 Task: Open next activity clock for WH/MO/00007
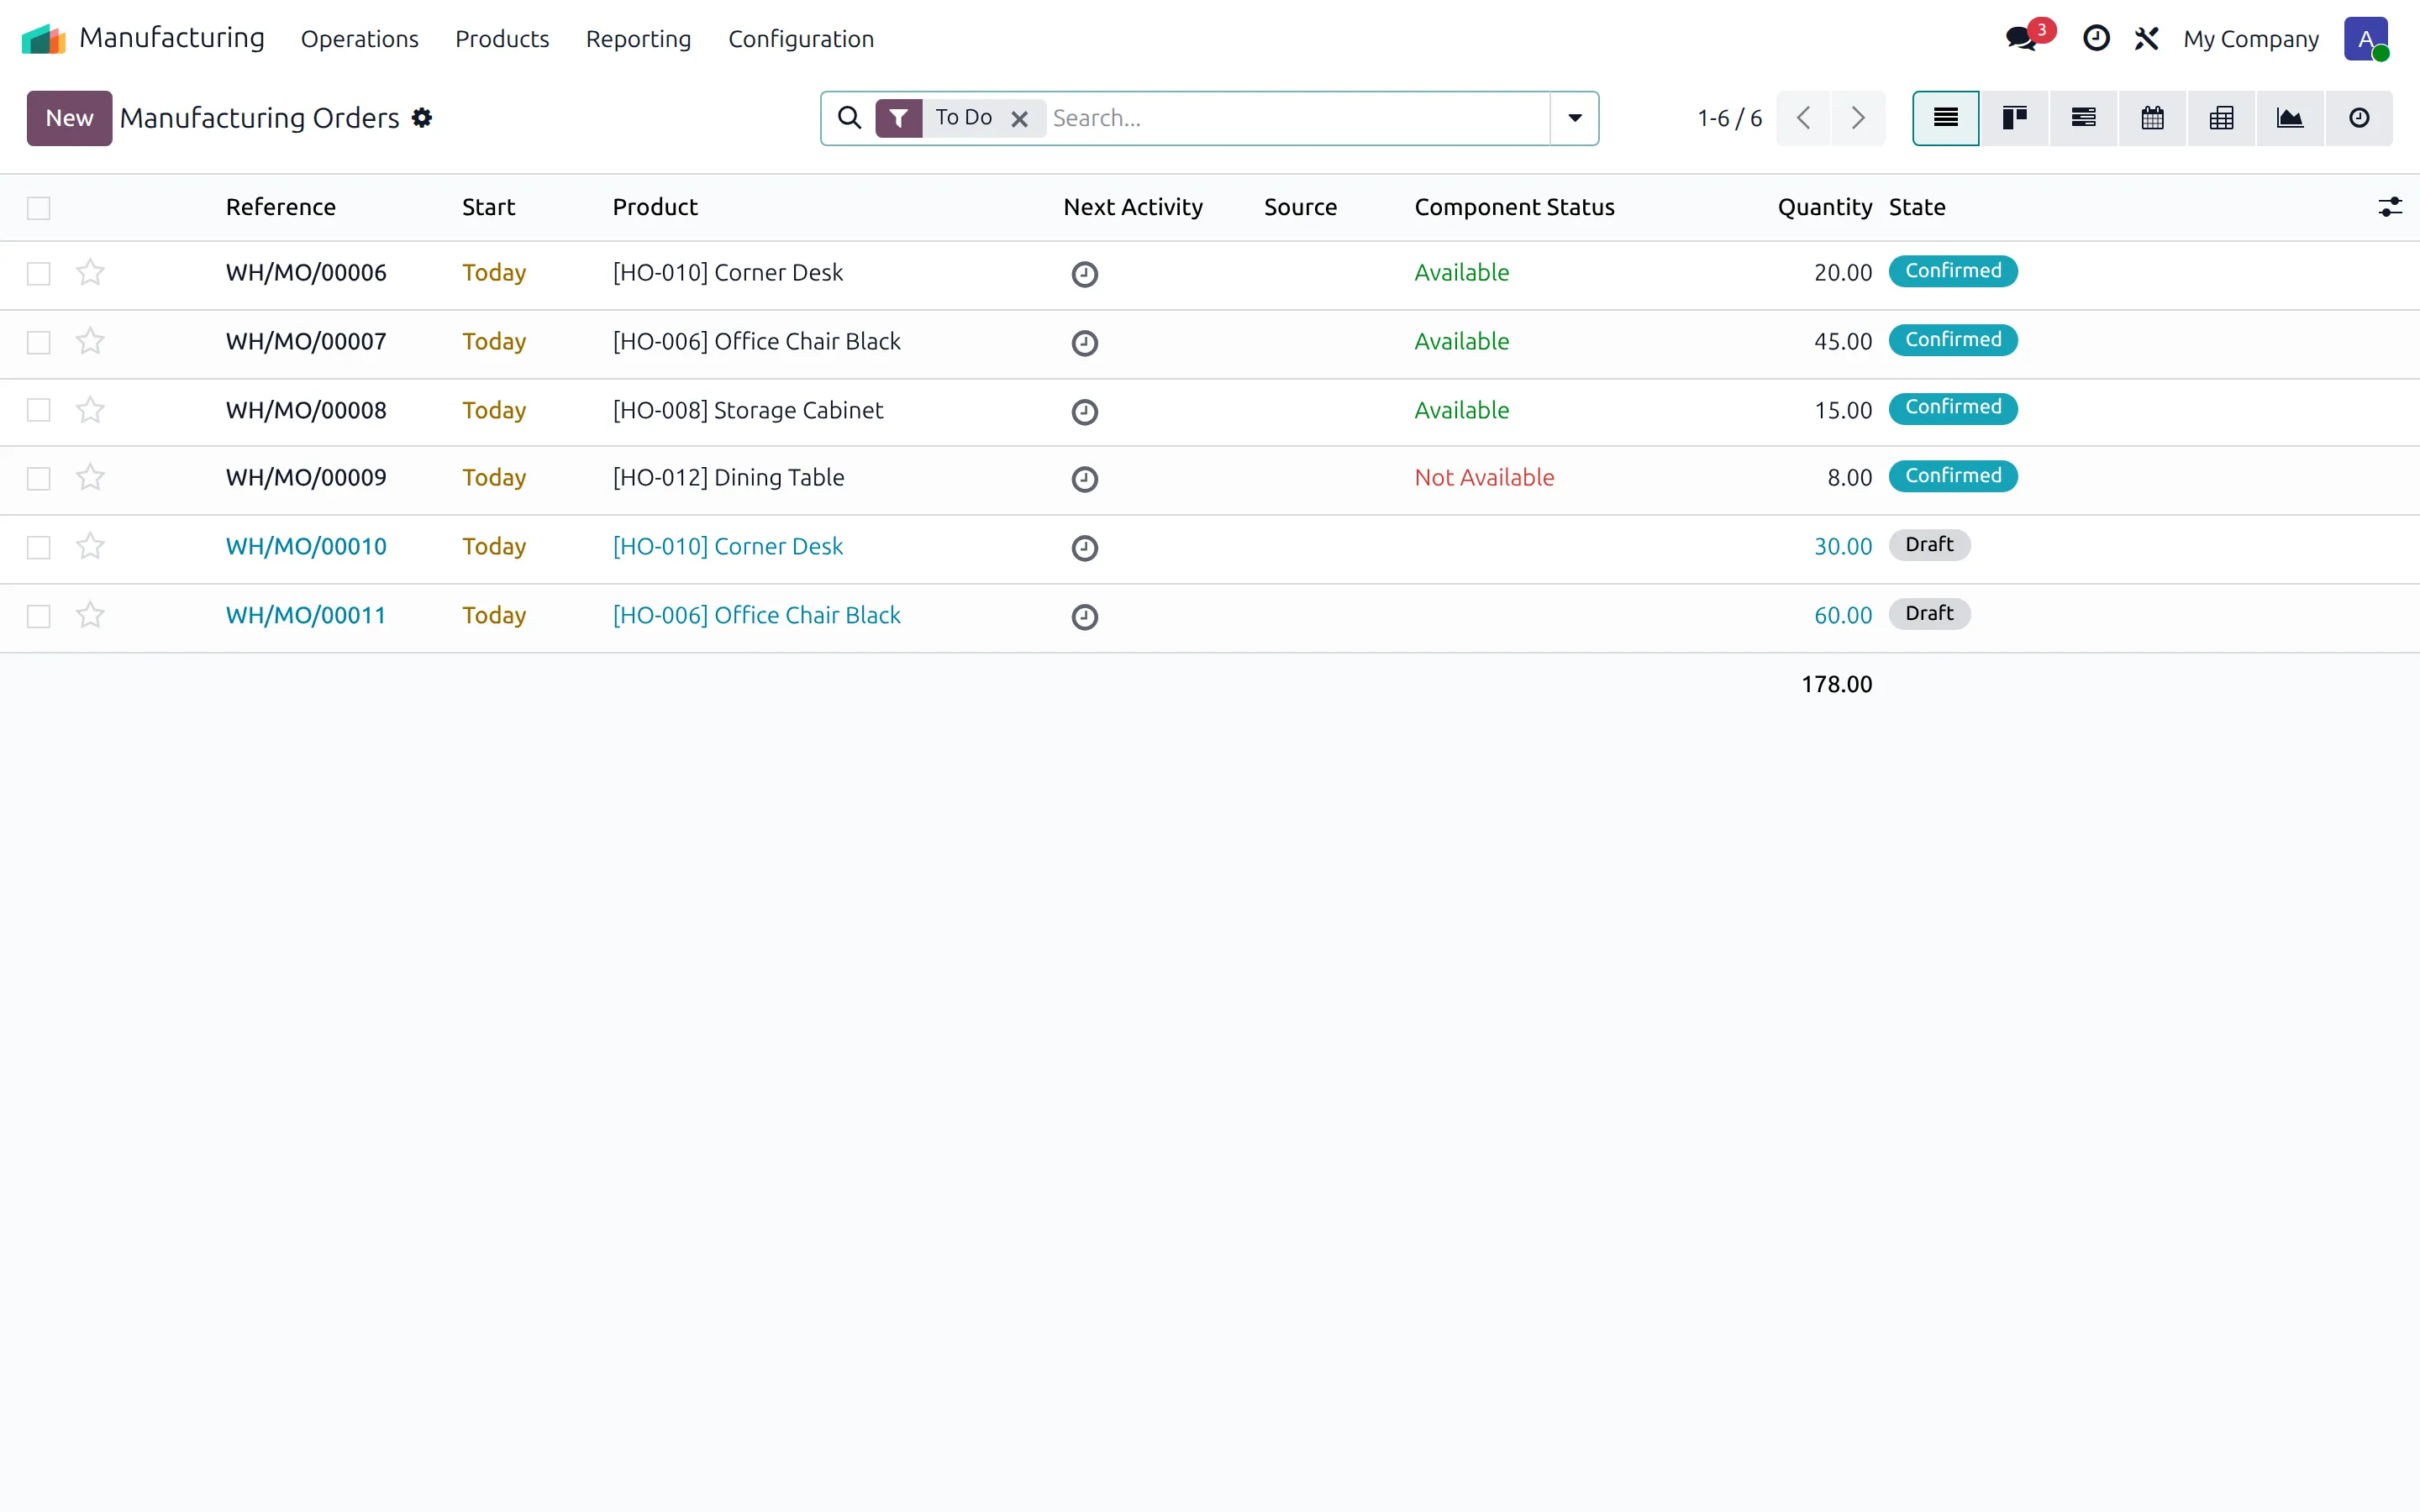(1085, 343)
